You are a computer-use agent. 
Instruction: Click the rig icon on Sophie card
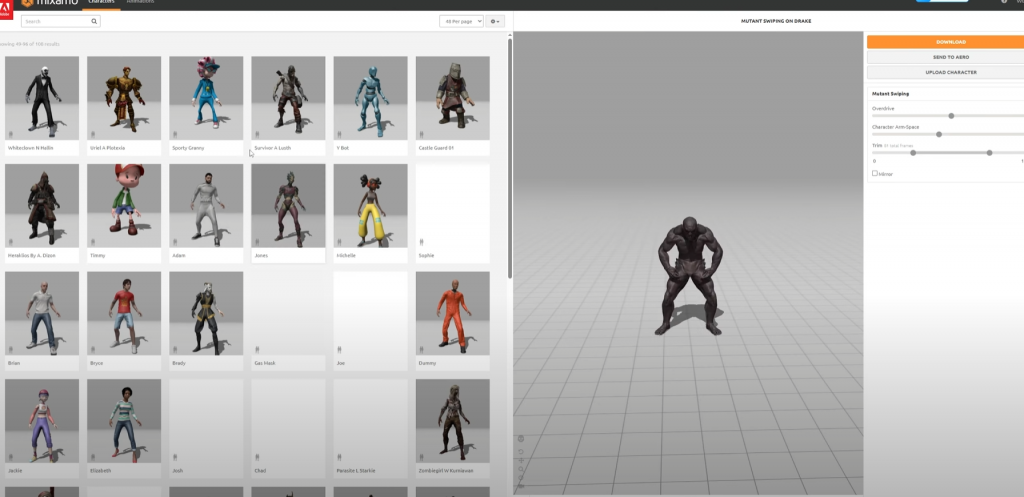(x=421, y=242)
